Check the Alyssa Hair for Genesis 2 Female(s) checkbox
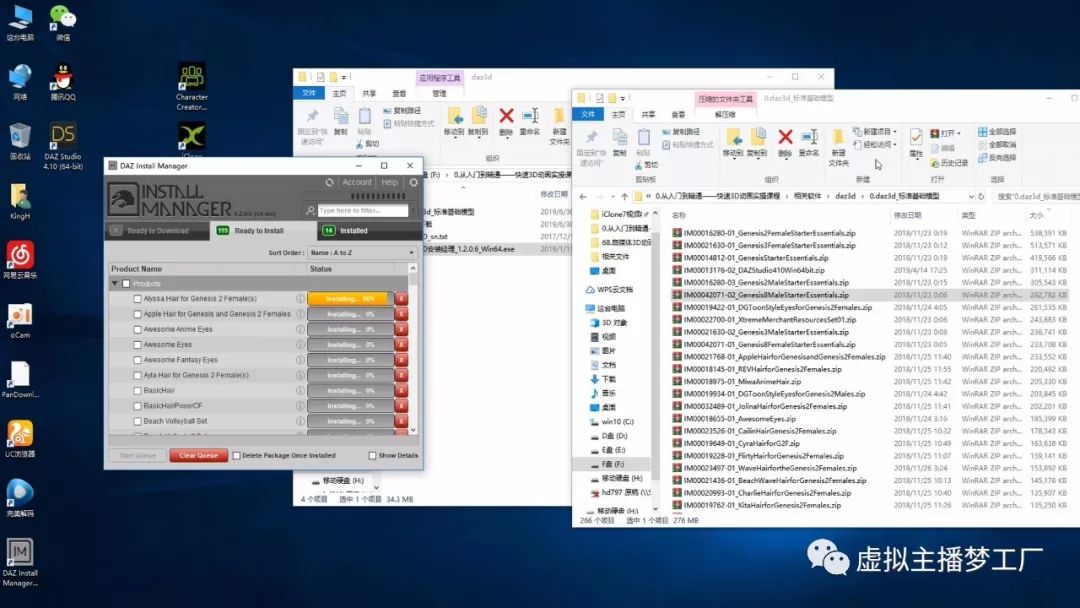 point(138,299)
